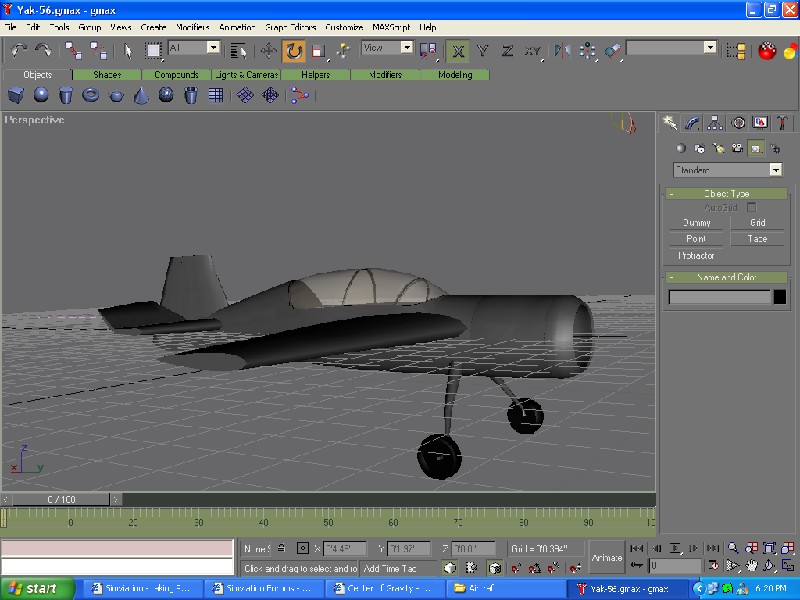Toggle Restrict to Y axis constraint
Screen dimensions: 800x600
pos(483,50)
